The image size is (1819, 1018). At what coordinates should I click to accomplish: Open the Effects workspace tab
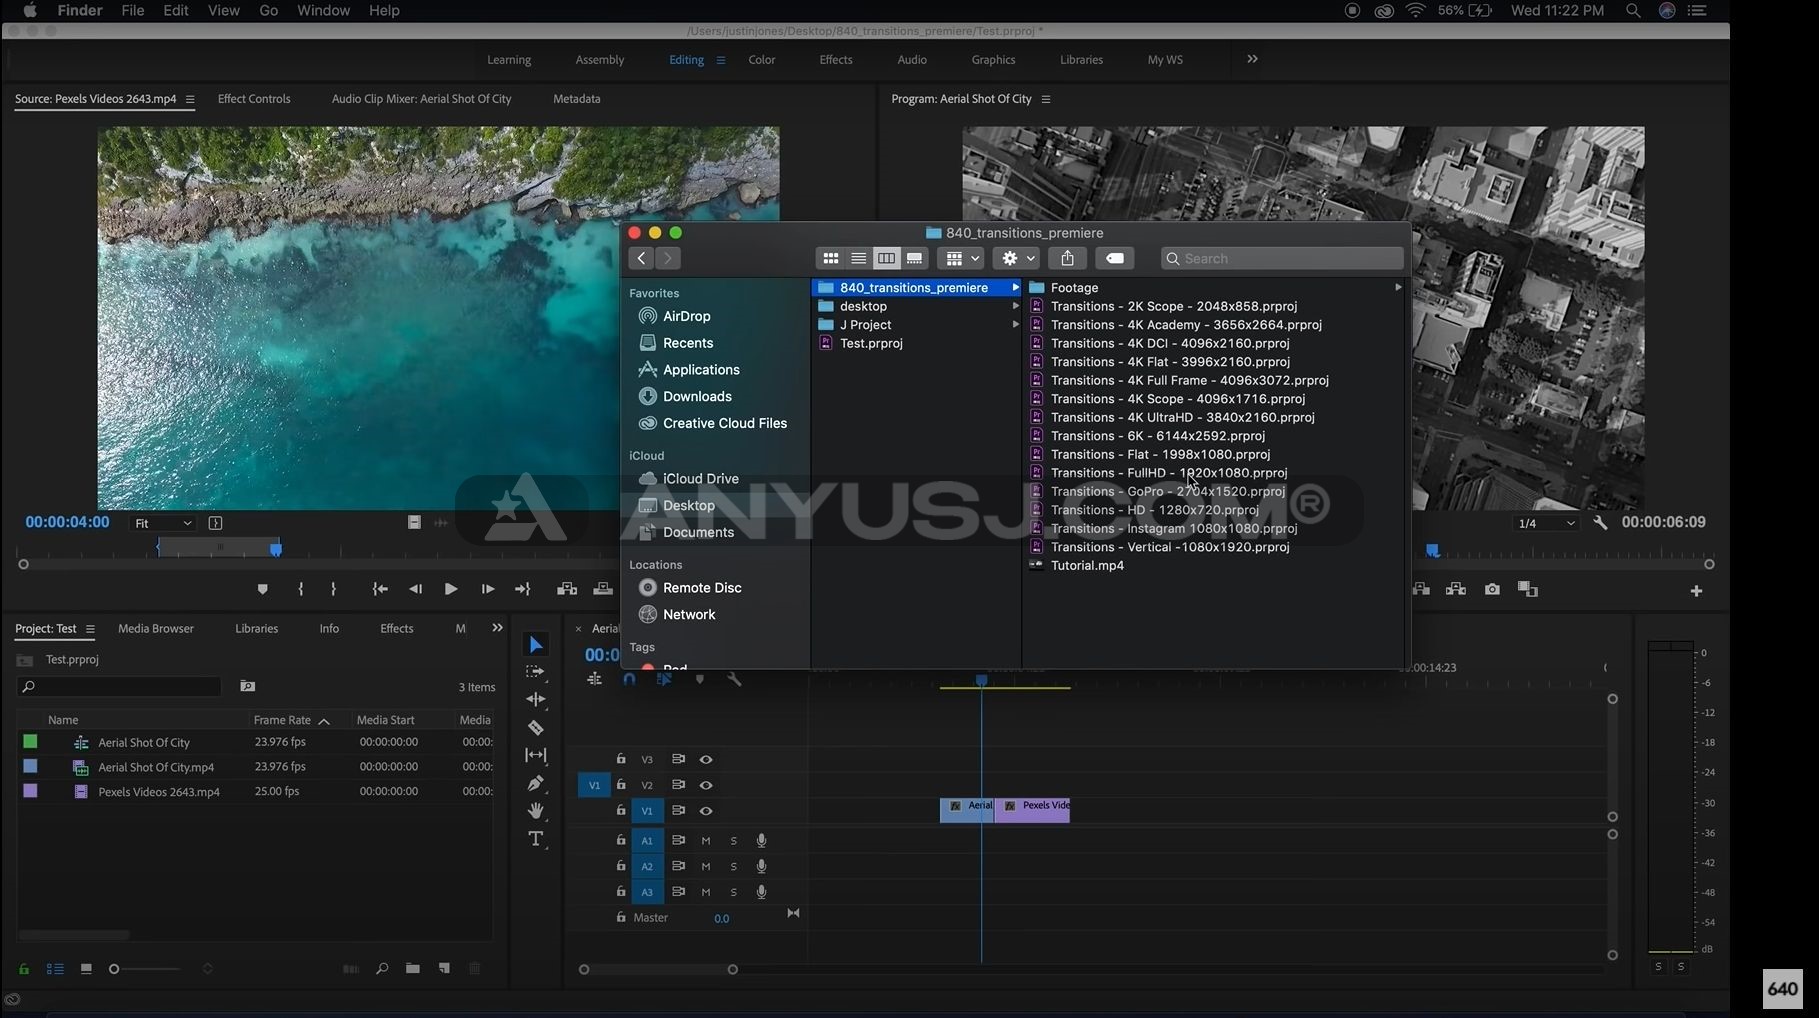[836, 60]
